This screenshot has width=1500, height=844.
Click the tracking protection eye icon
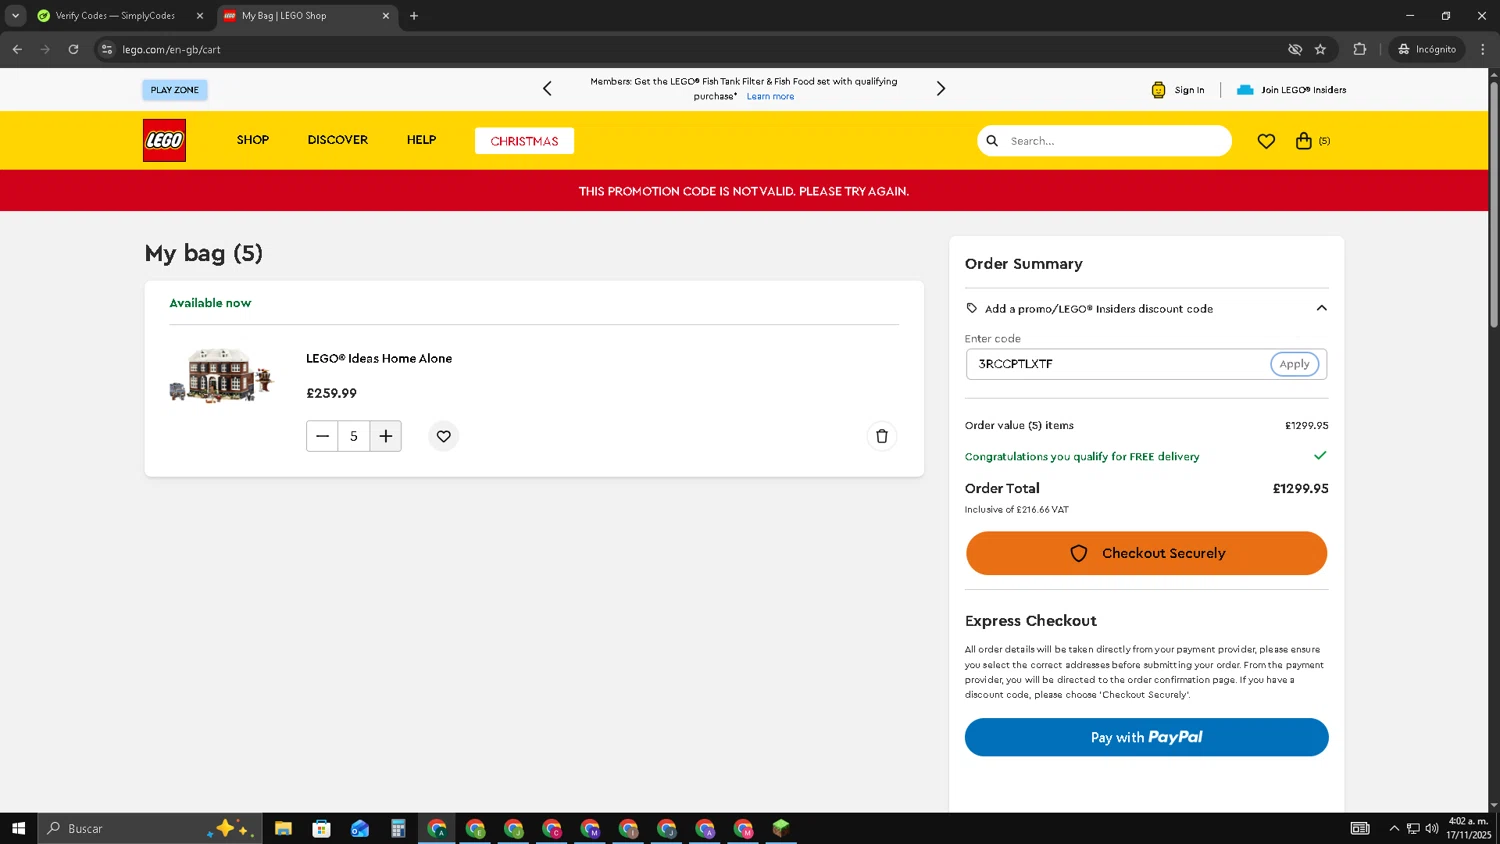point(1295,49)
